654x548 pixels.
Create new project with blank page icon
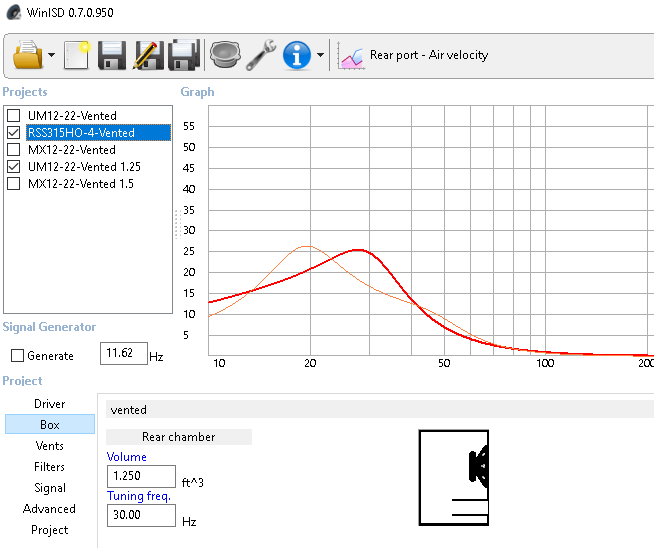[77, 55]
